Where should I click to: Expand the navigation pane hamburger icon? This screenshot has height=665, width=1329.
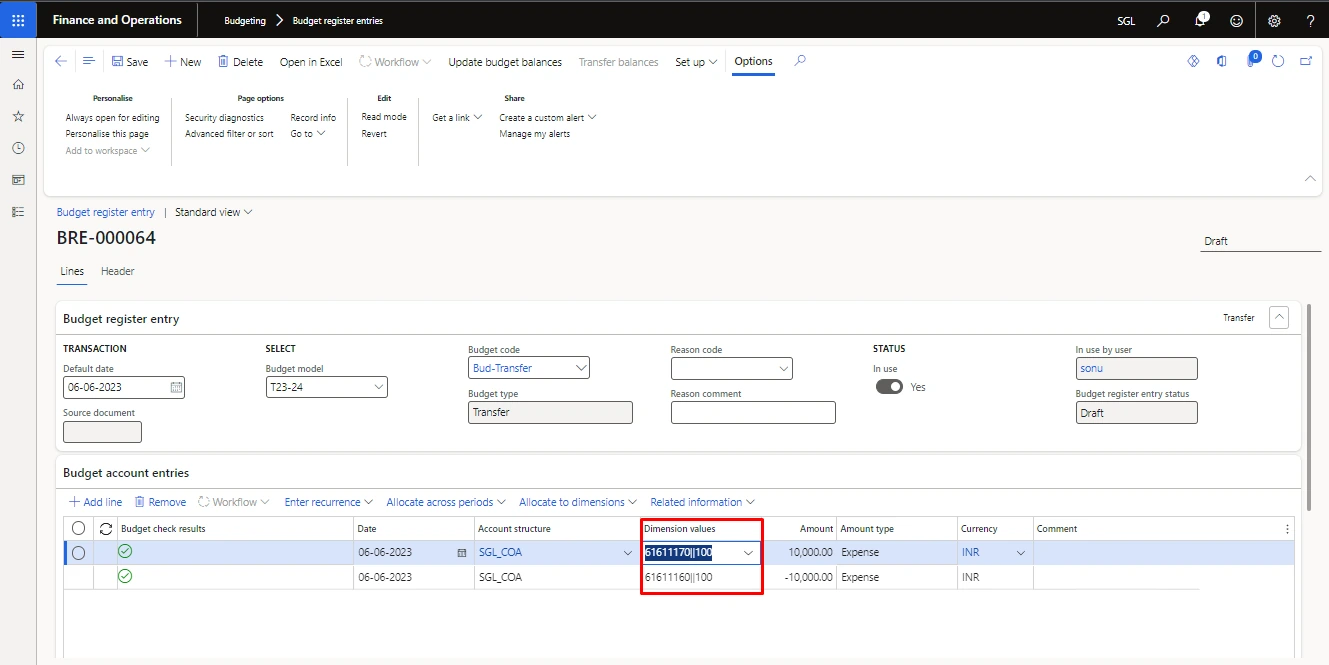pyautogui.click(x=18, y=54)
